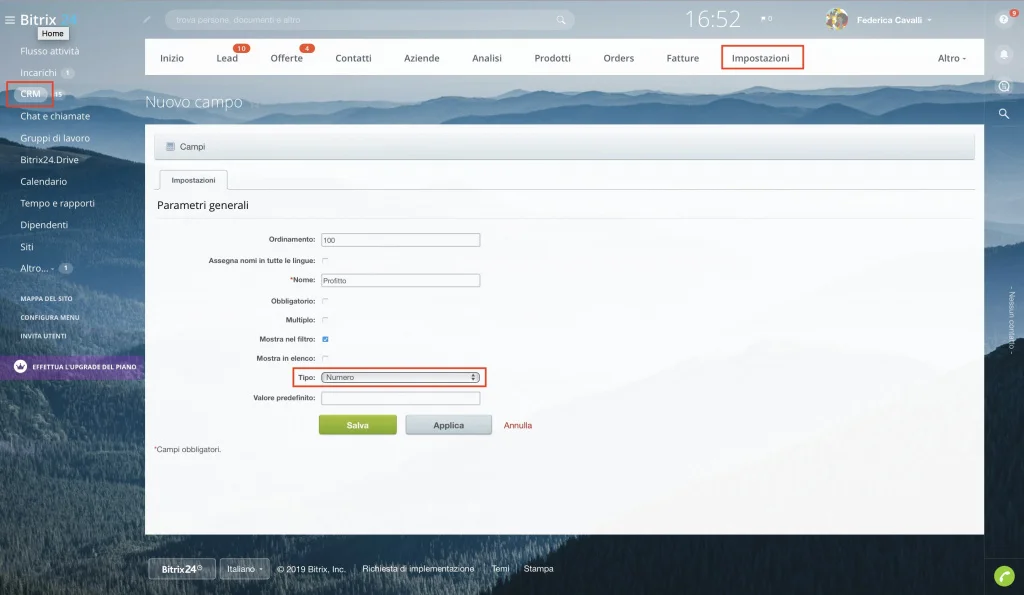Viewport: 1024px width, 595px height.
Task: Click the green phone call button
Action: coord(1004,576)
